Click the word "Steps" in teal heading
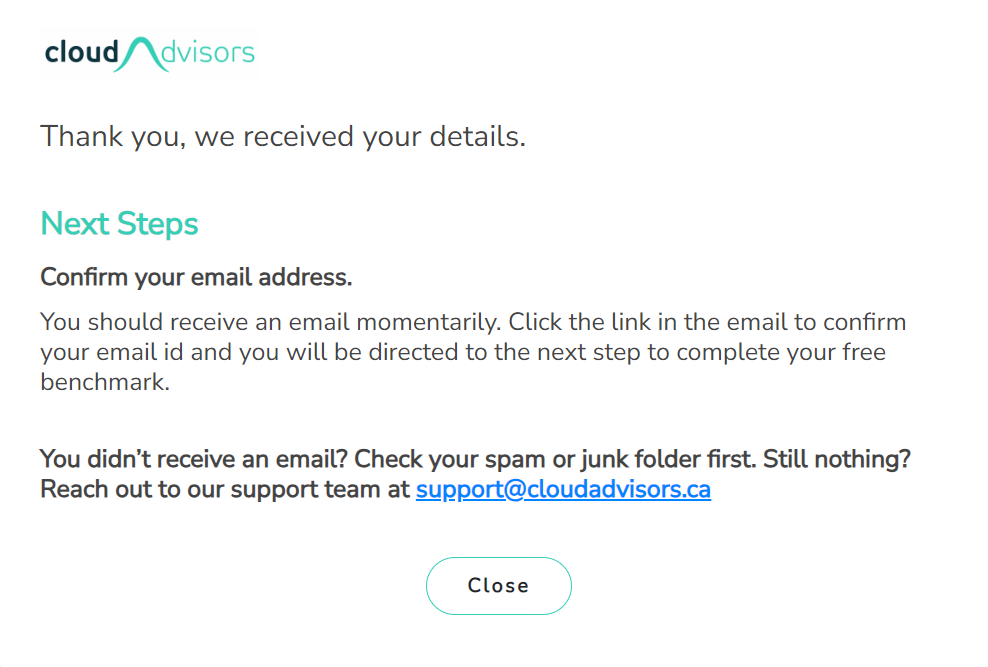 [x=158, y=224]
